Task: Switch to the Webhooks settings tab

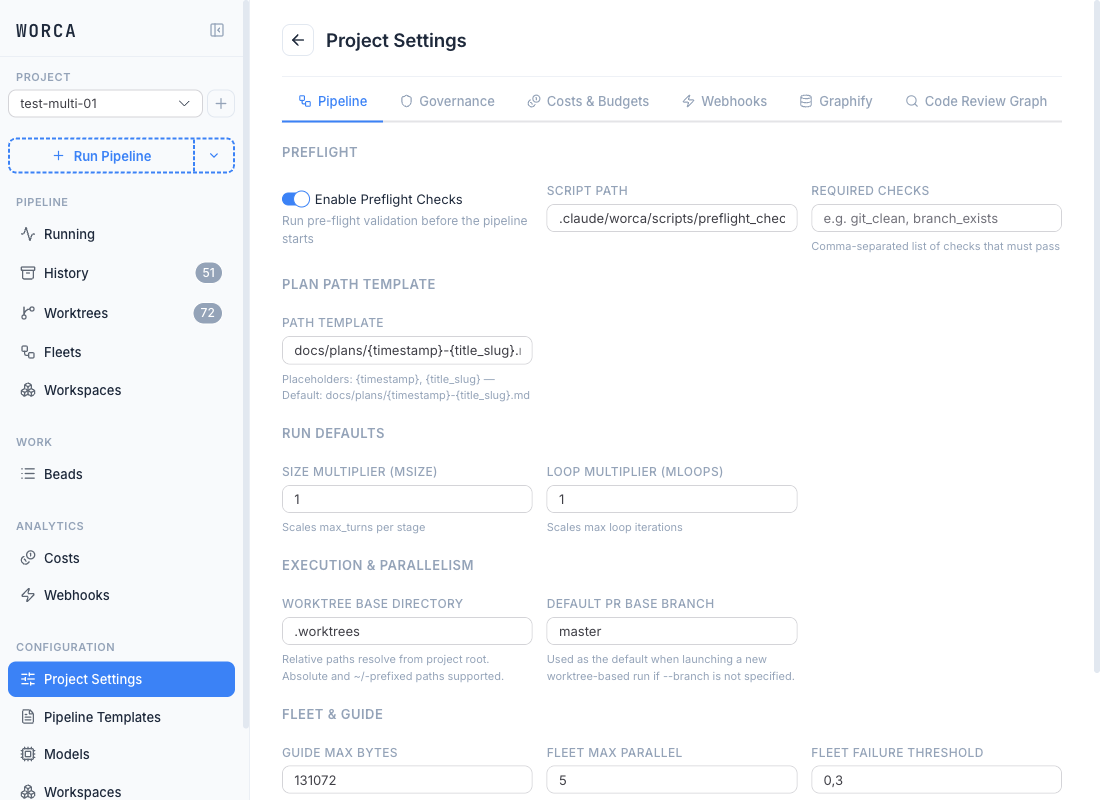Action: click(725, 101)
